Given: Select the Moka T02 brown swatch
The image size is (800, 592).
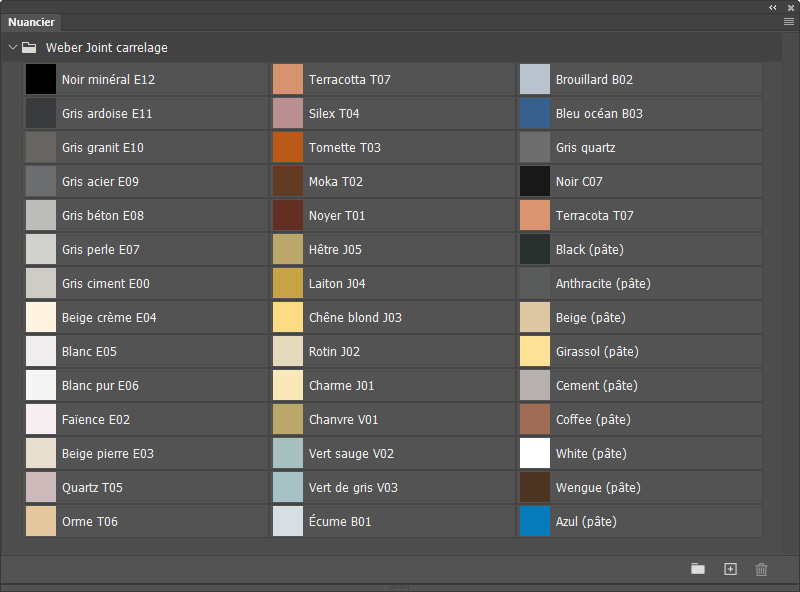Looking at the screenshot, I should (x=288, y=181).
